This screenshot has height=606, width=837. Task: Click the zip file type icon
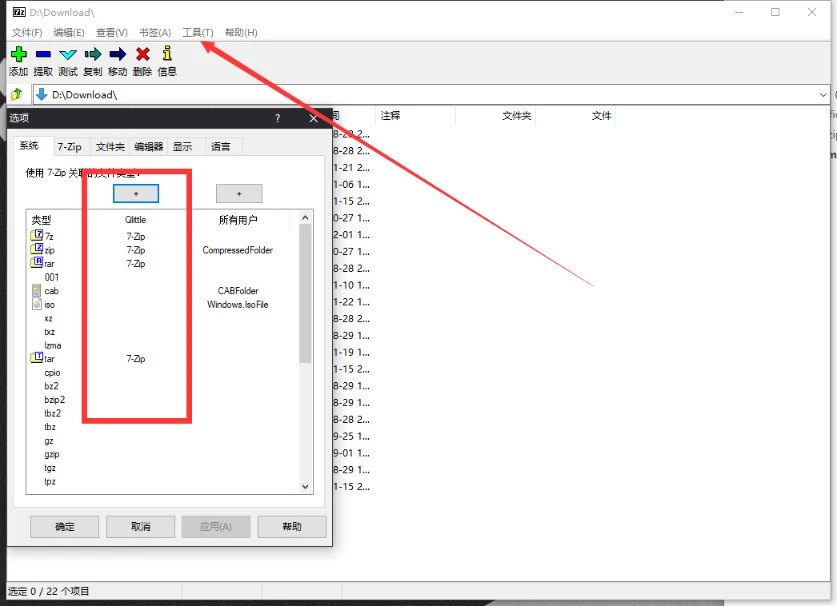coord(37,249)
